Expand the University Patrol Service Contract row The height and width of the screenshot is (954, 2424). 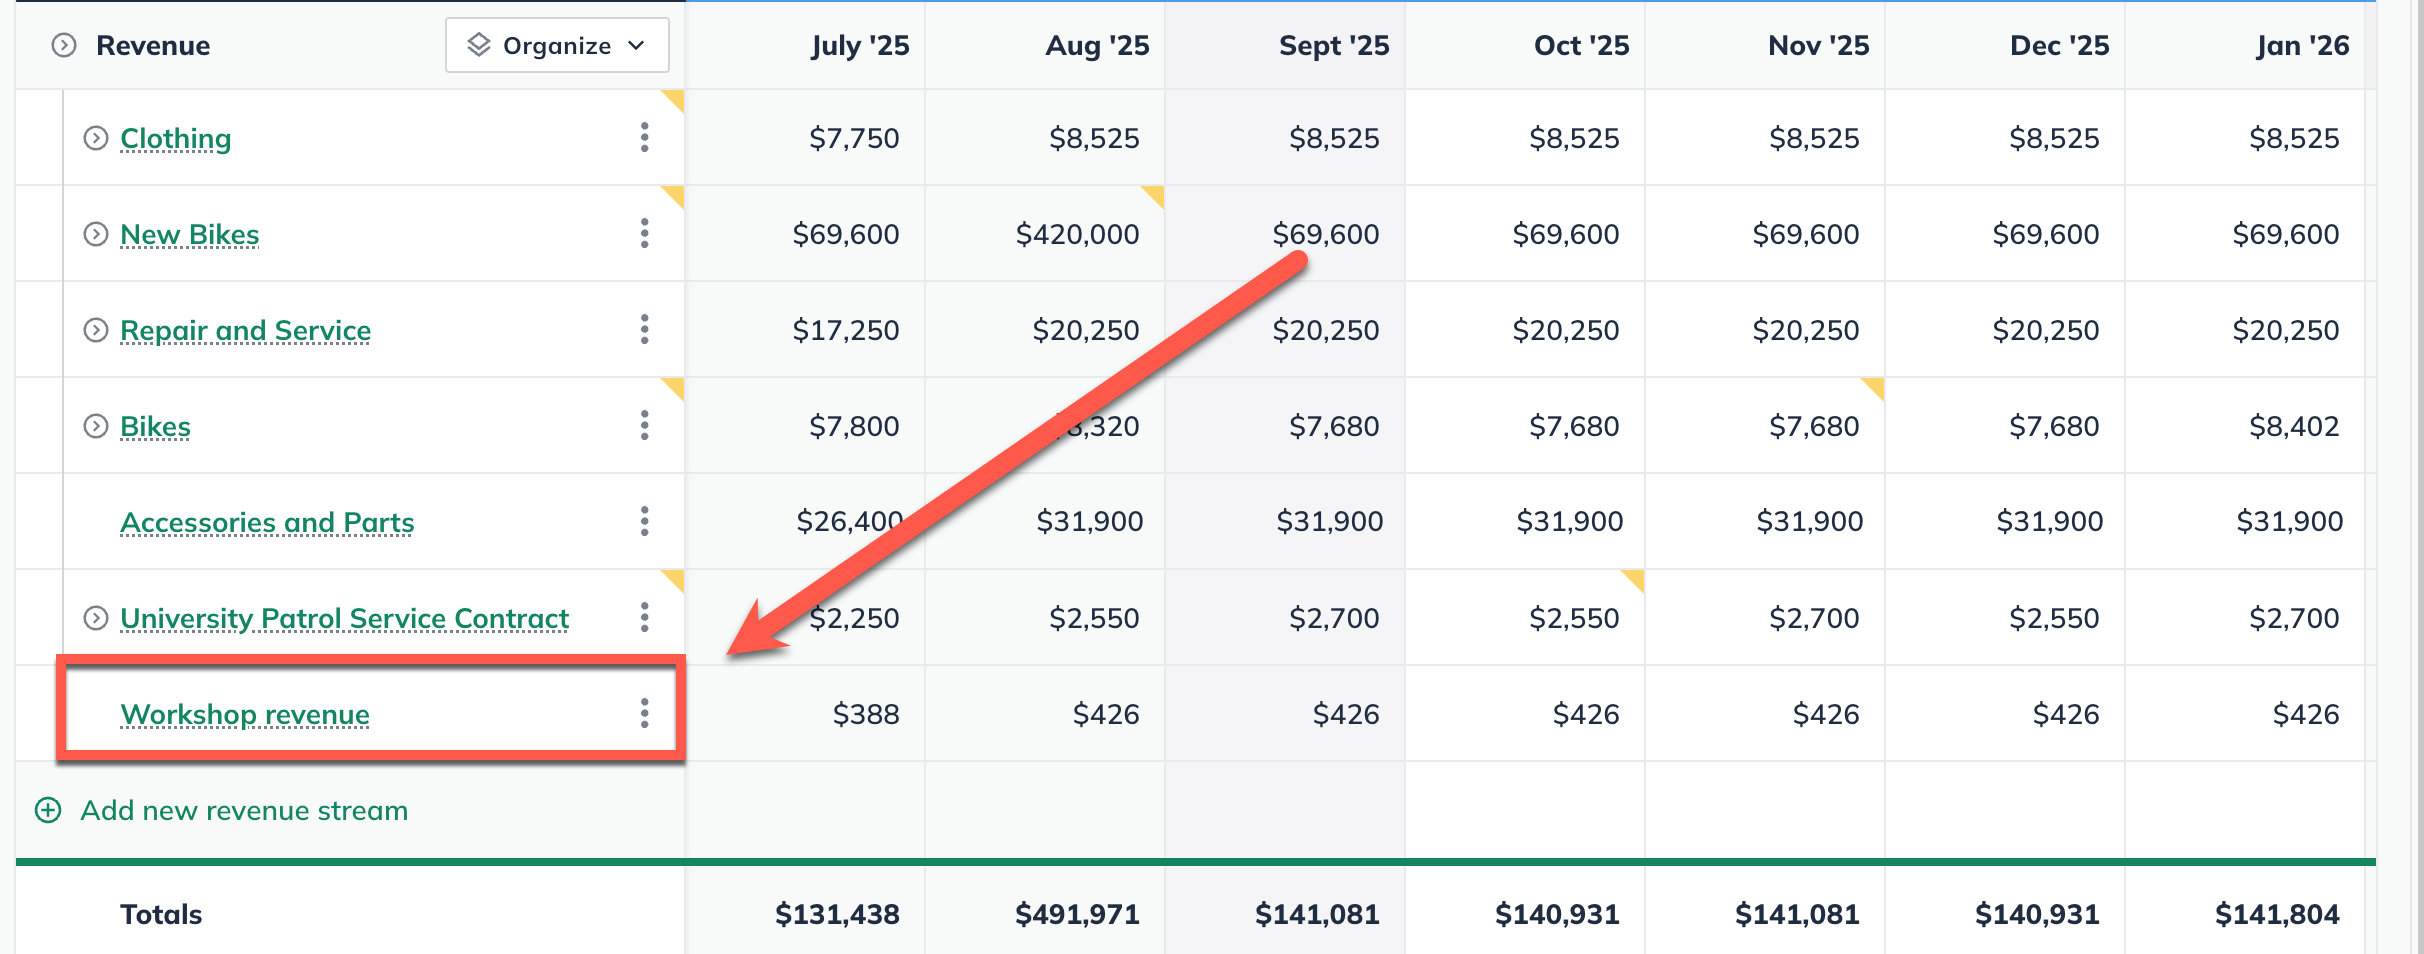pyautogui.click(x=96, y=618)
